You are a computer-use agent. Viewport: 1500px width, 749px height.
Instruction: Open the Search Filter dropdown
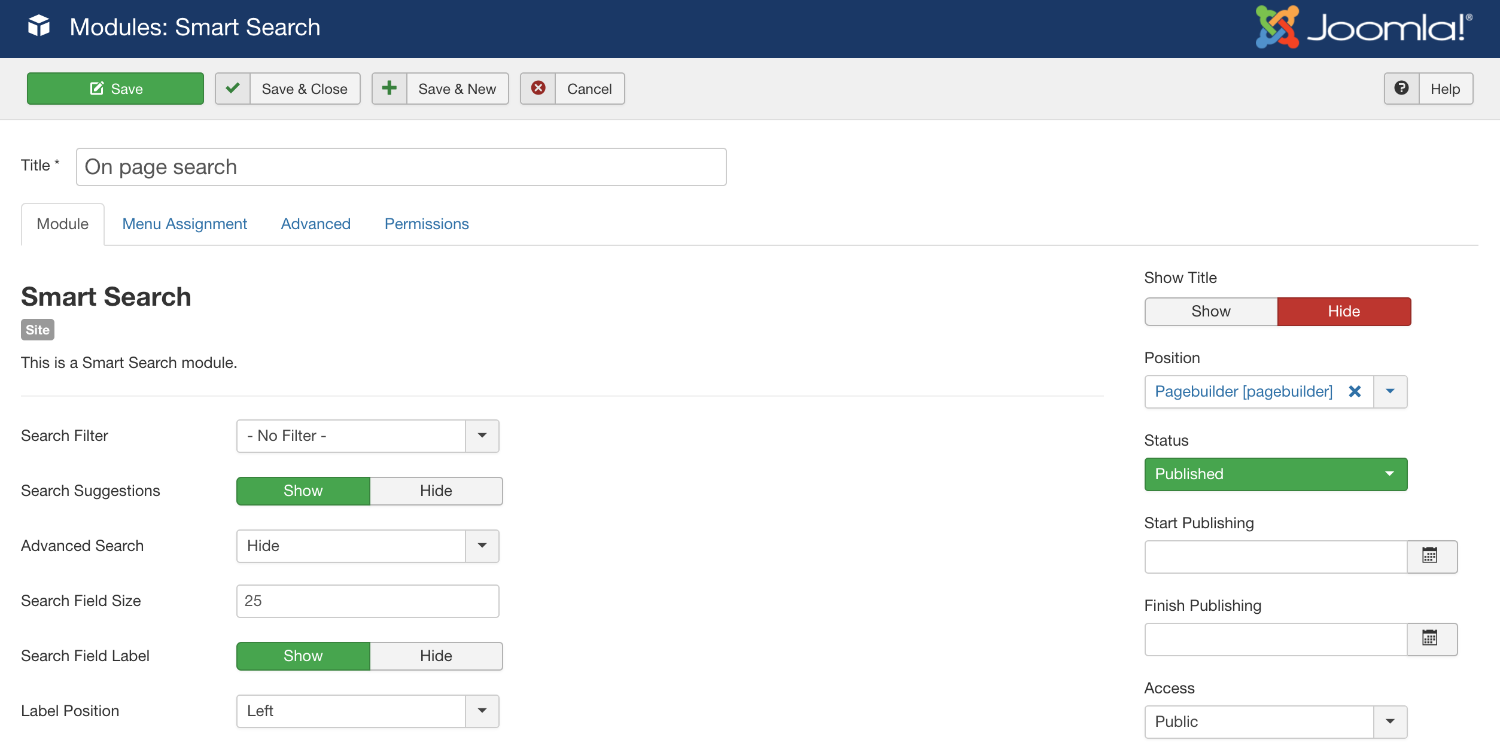coord(481,436)
